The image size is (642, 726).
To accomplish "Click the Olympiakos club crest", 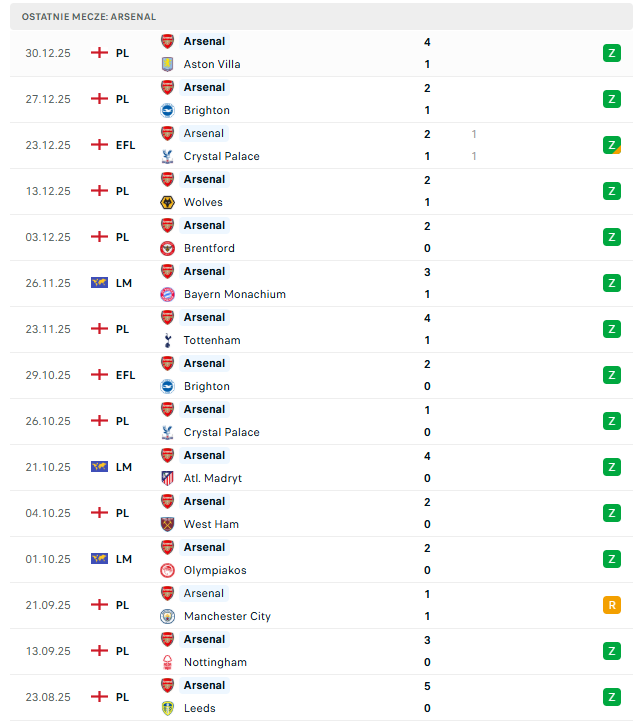I will click(168, 570).
